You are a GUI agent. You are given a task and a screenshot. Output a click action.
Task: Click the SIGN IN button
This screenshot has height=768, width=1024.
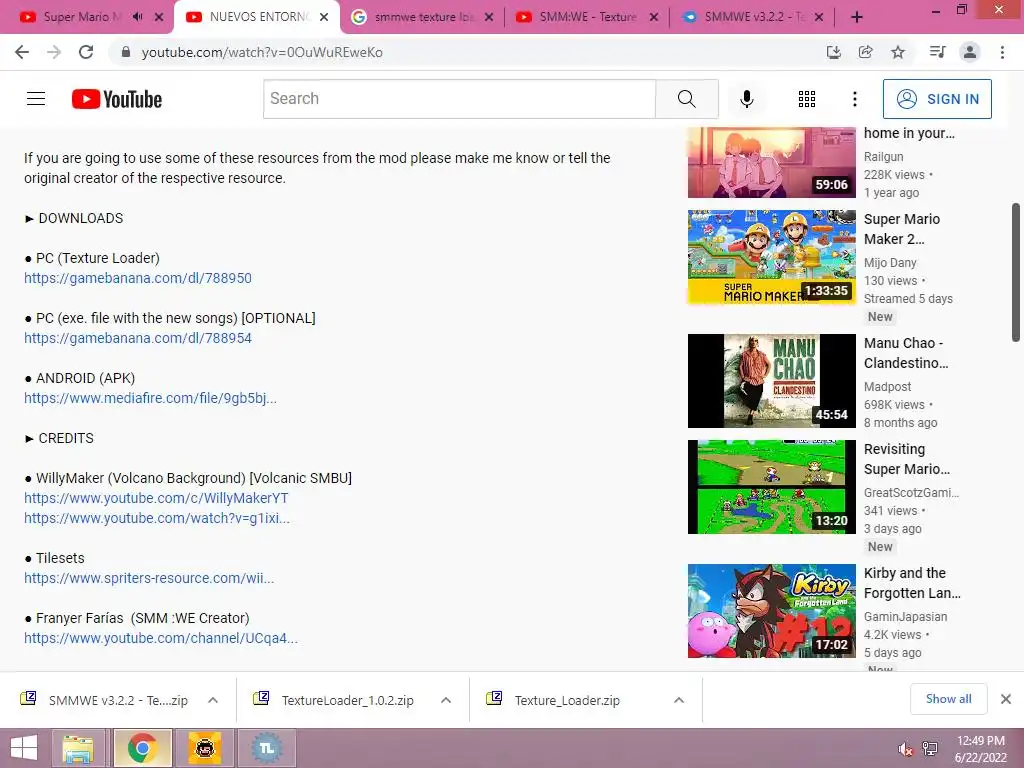[937, 99]
